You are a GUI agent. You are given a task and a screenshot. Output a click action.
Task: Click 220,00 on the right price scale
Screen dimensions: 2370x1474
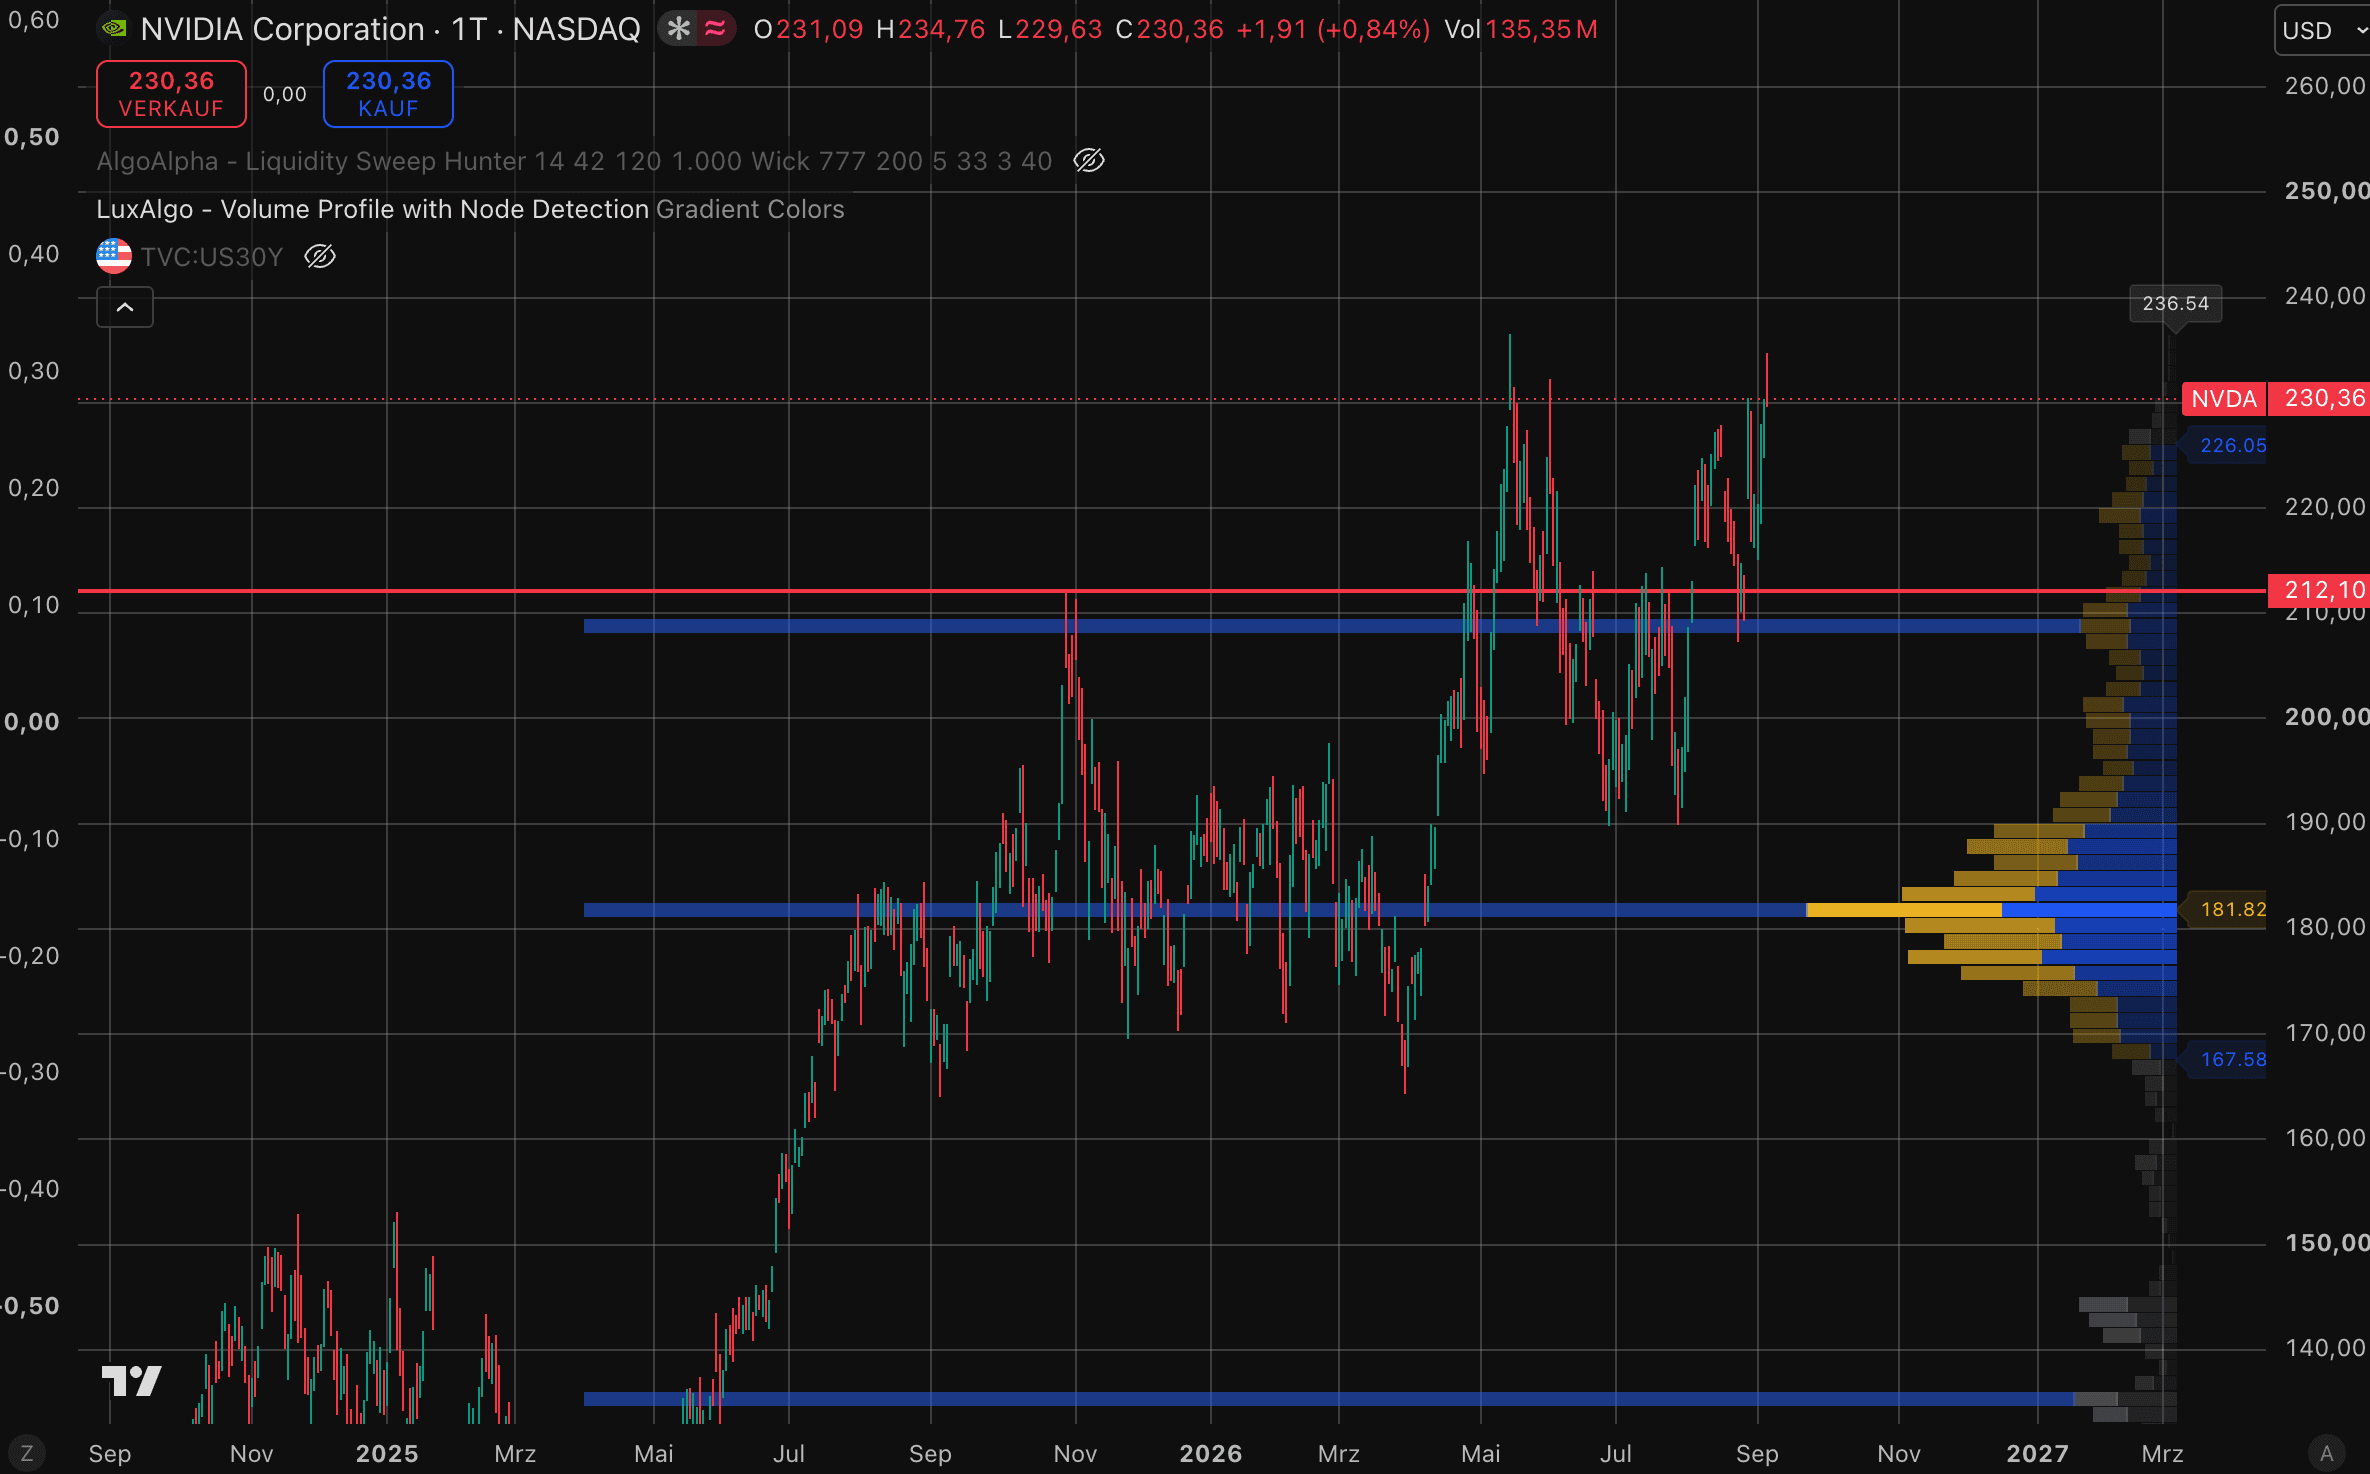point(2326,507)
